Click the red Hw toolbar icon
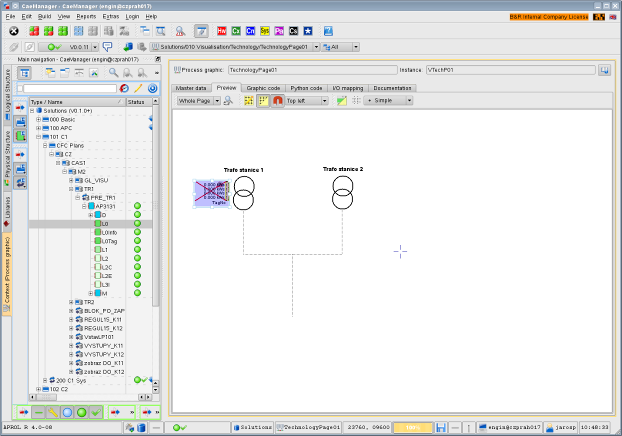The image size is (622, 436). [222, 31]
